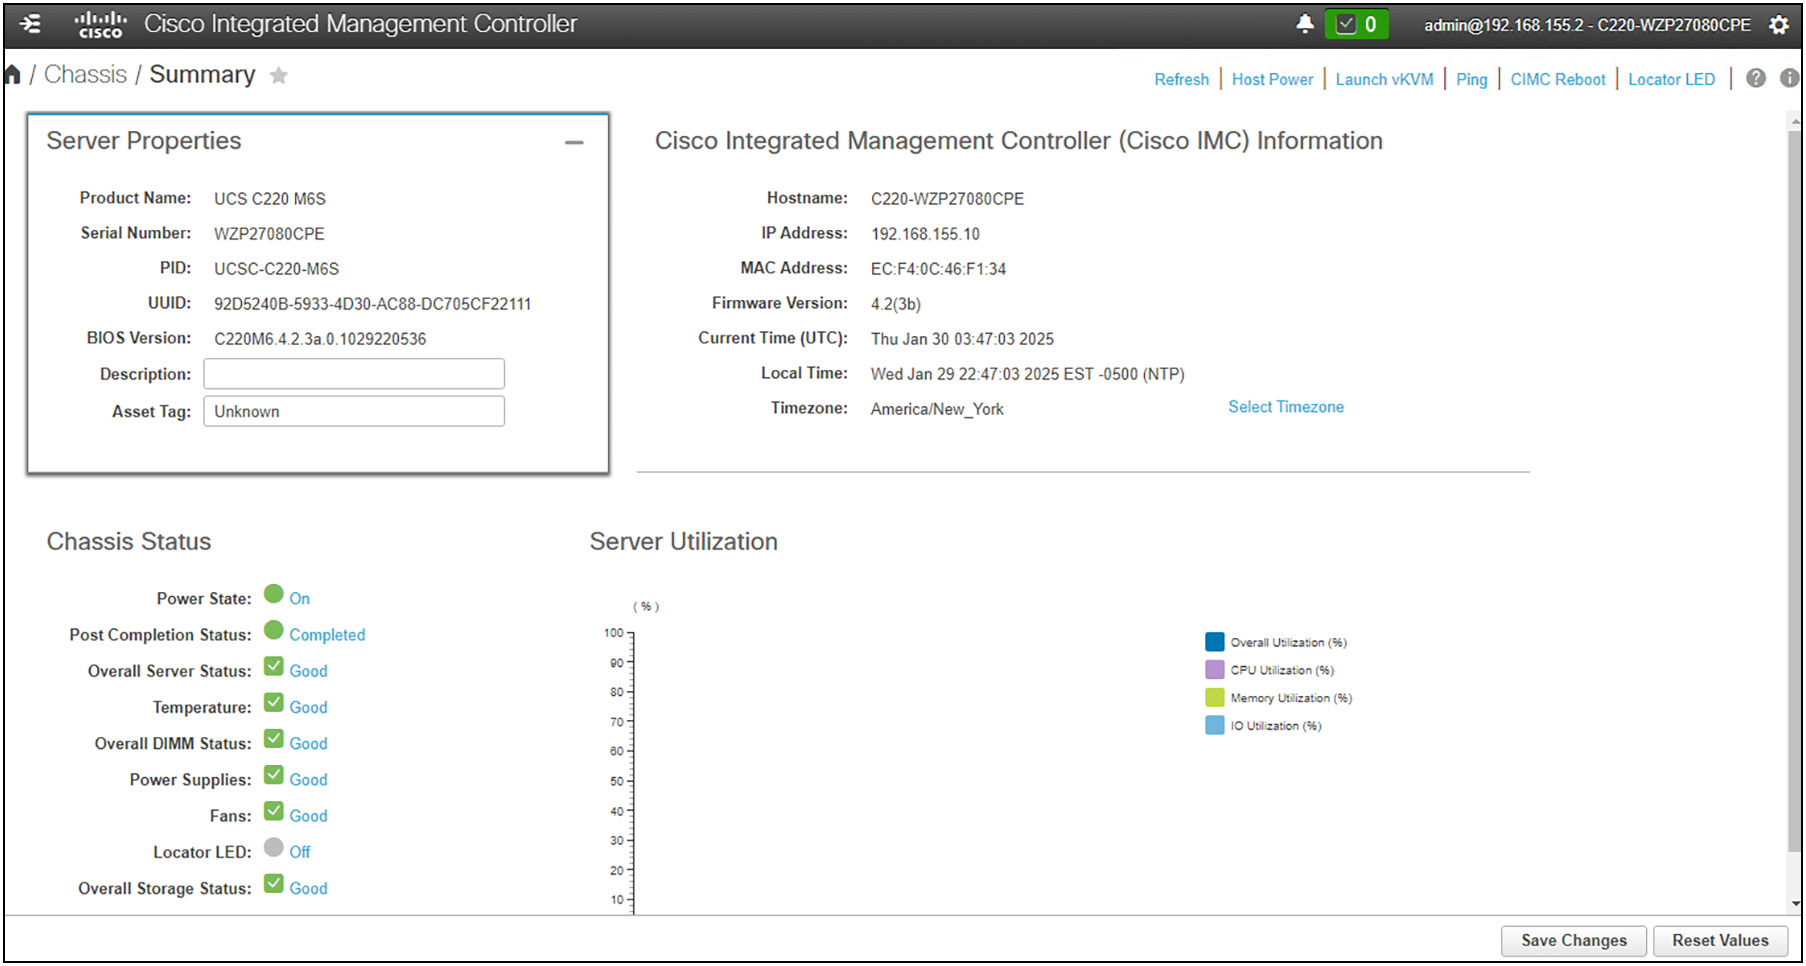This screenshot has width=1806, height=966.
Task: Click the Summary breadcrumb
Action: pos(202,75)
